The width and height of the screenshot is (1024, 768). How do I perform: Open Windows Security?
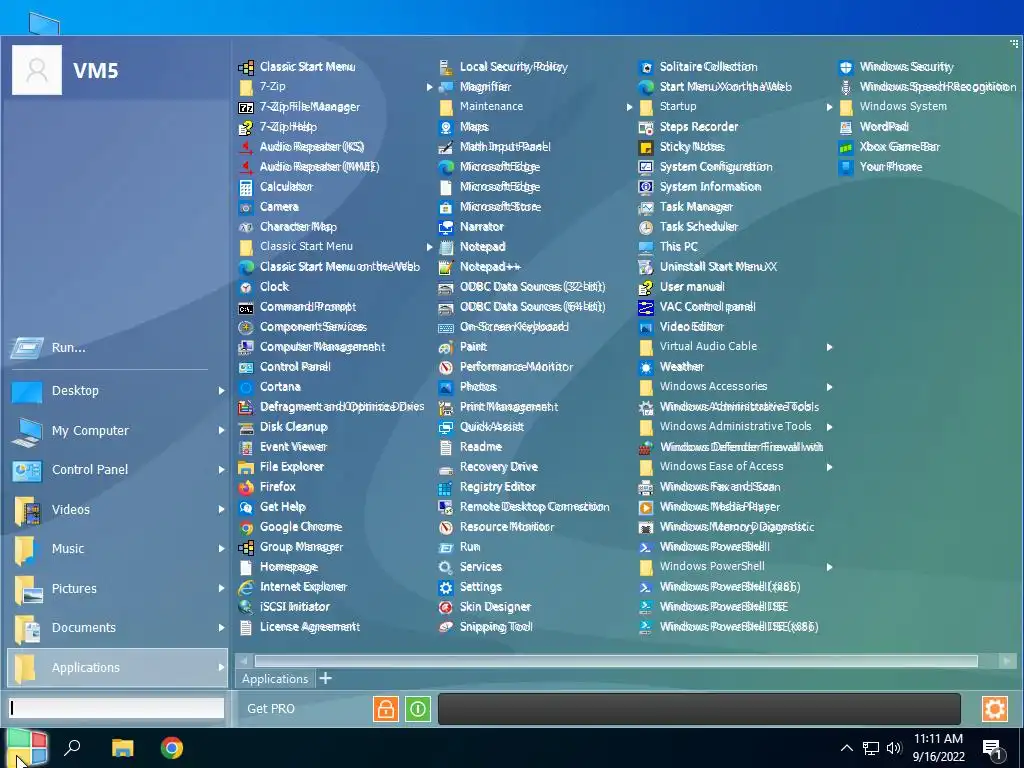pyautogui.click(x=896, y=67)
